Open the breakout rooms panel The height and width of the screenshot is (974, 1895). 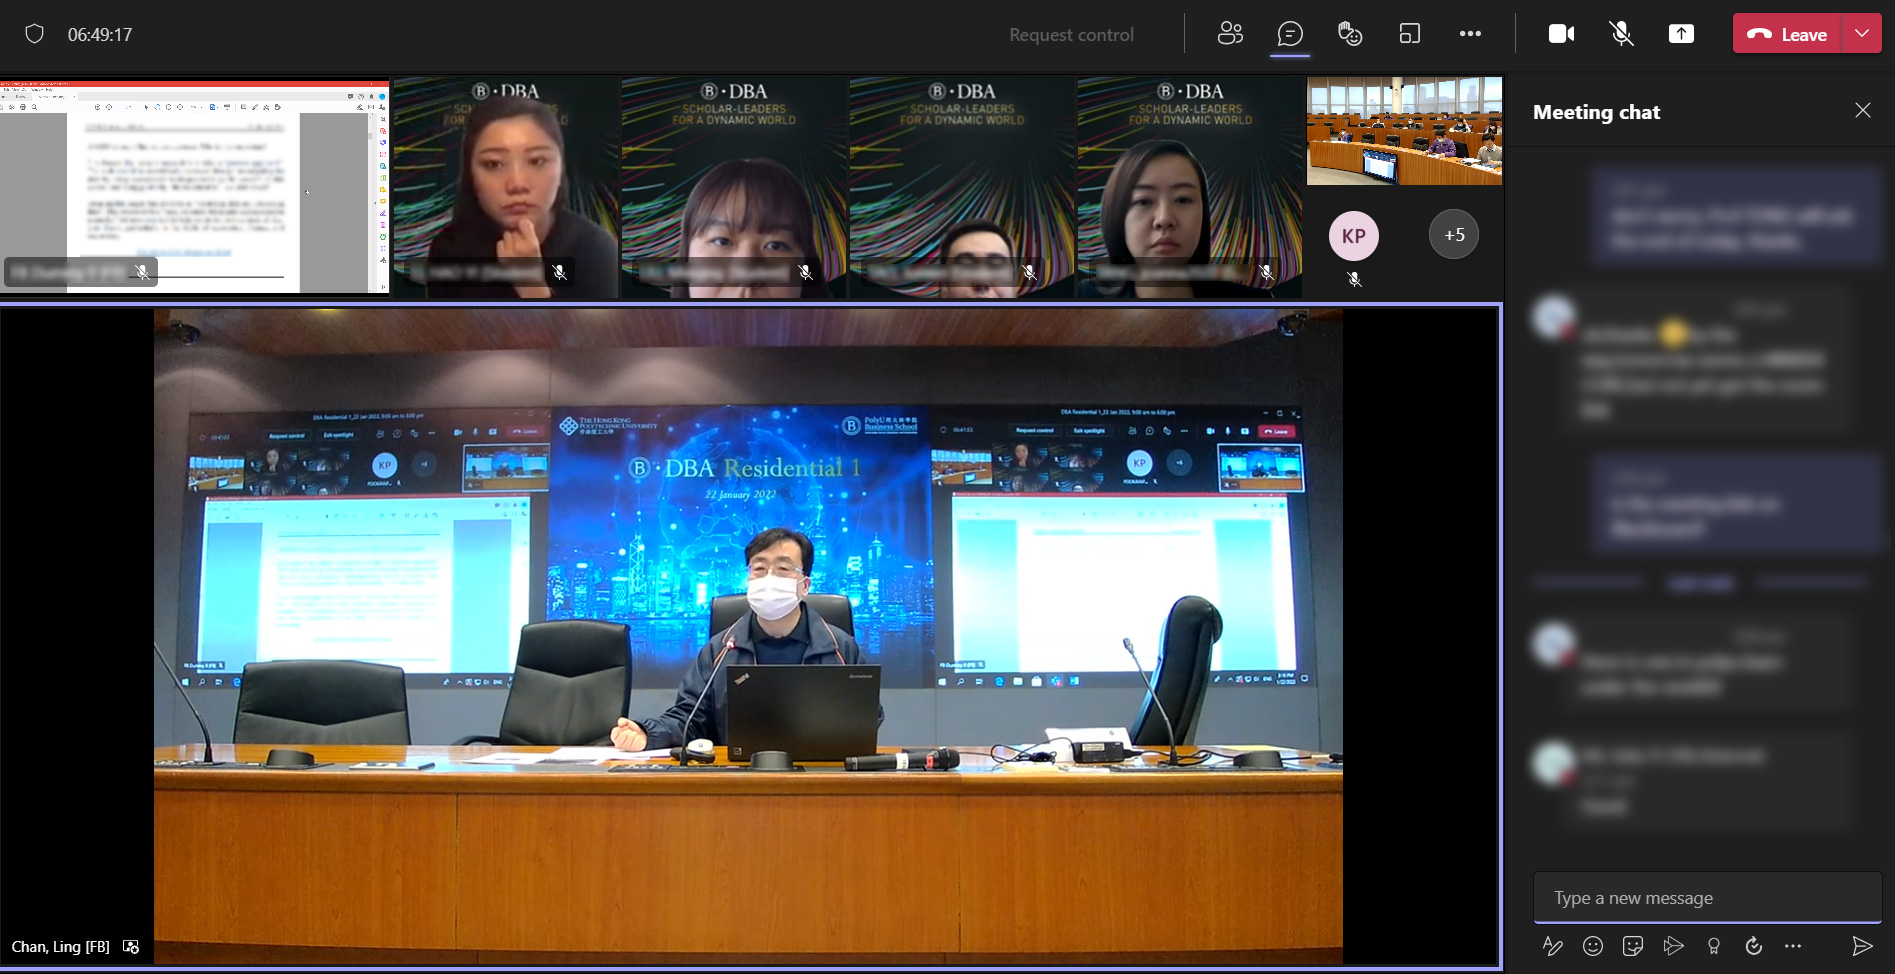click(1410, 33)
